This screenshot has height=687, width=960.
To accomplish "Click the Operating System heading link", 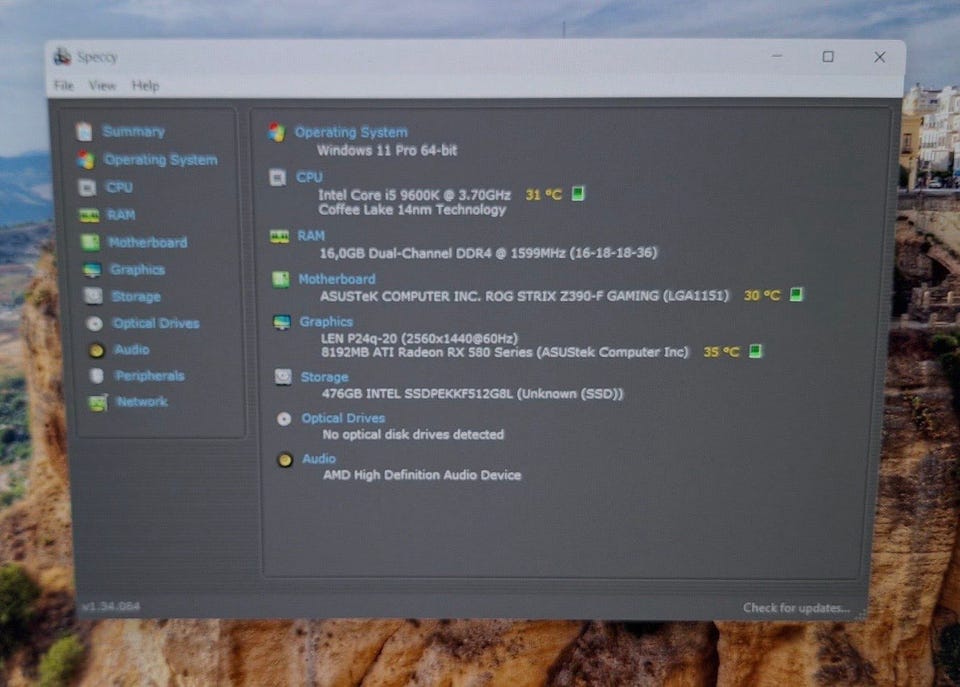I will tap(351, 132).
